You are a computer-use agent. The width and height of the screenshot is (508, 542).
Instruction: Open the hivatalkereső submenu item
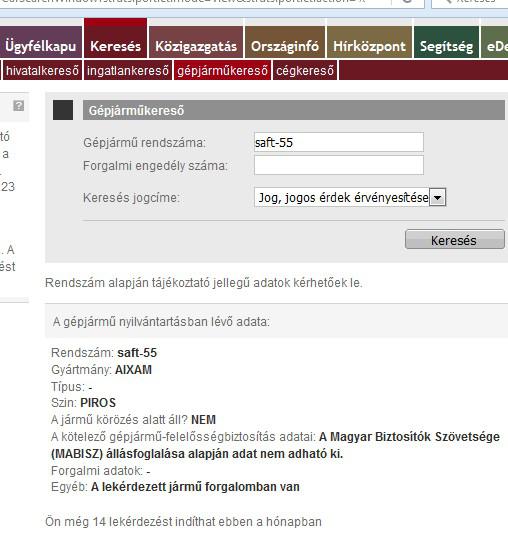(42, 71)
